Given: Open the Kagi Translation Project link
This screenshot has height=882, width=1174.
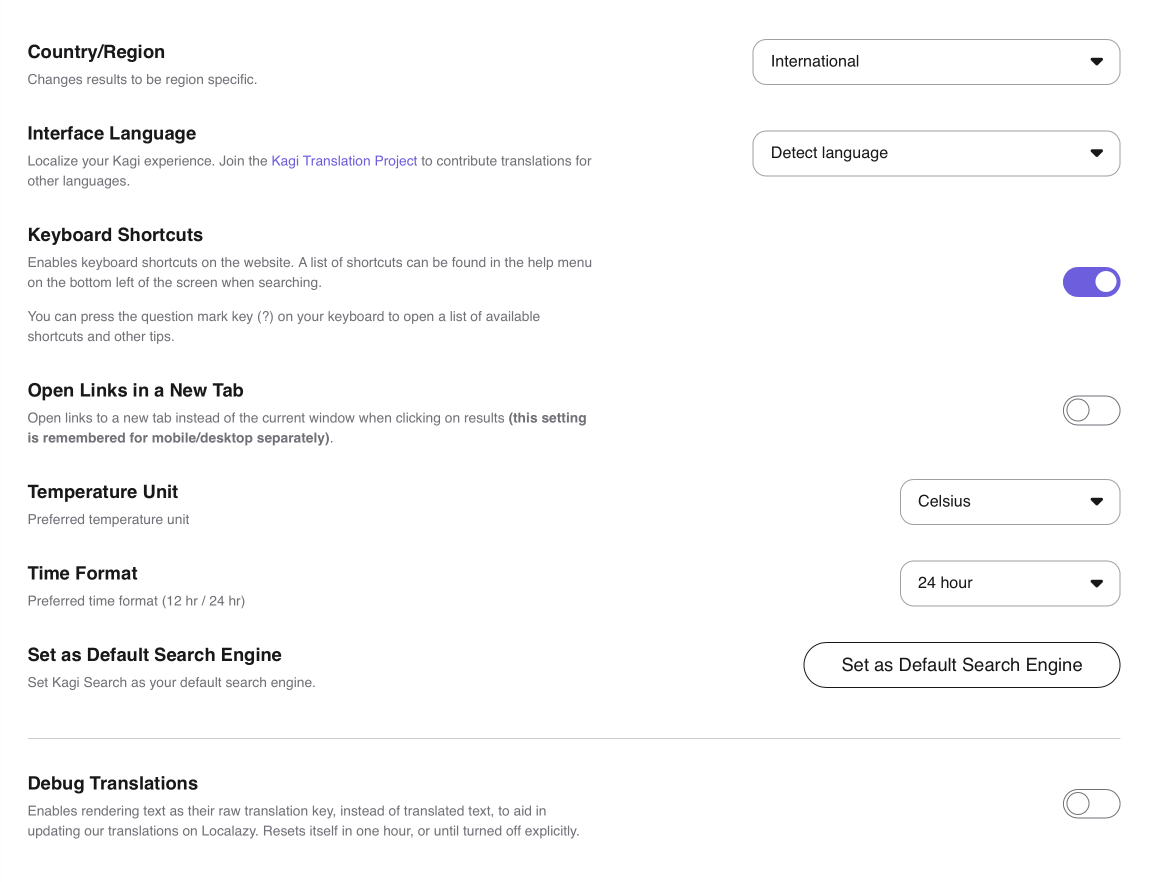Looking at the screenshot, I should coord(344,161).
